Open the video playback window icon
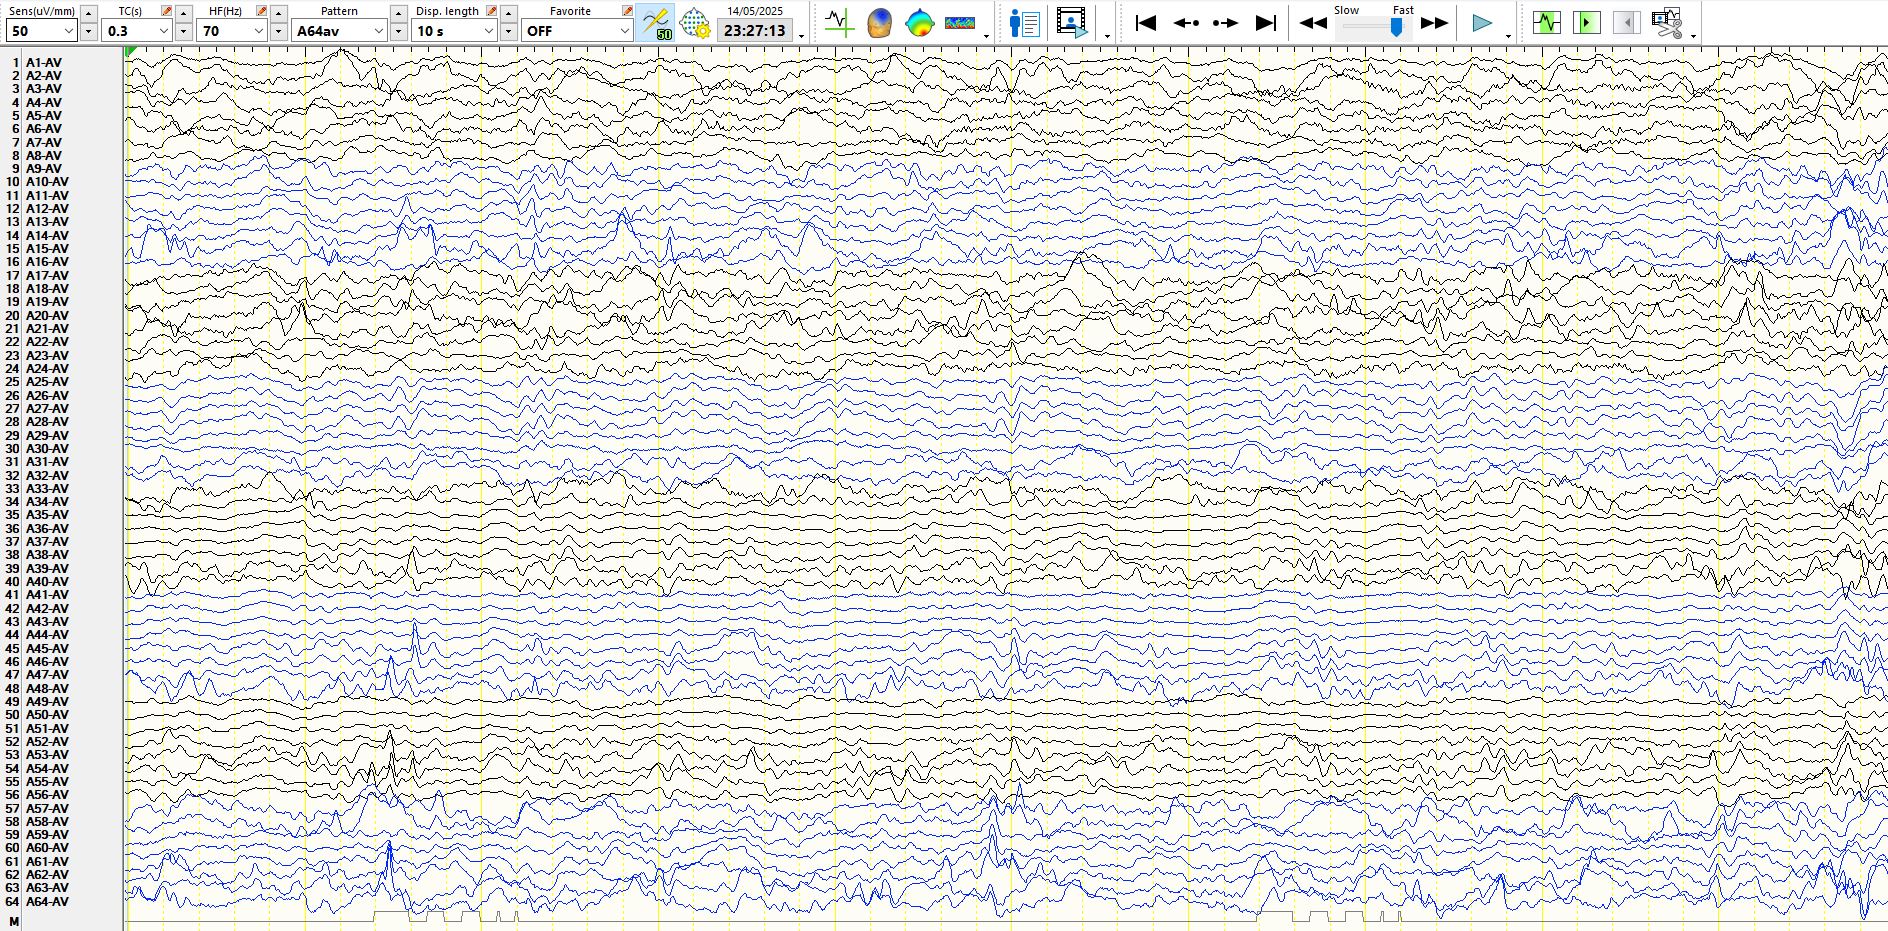Screen dimensions: 1888x931 1072,22
